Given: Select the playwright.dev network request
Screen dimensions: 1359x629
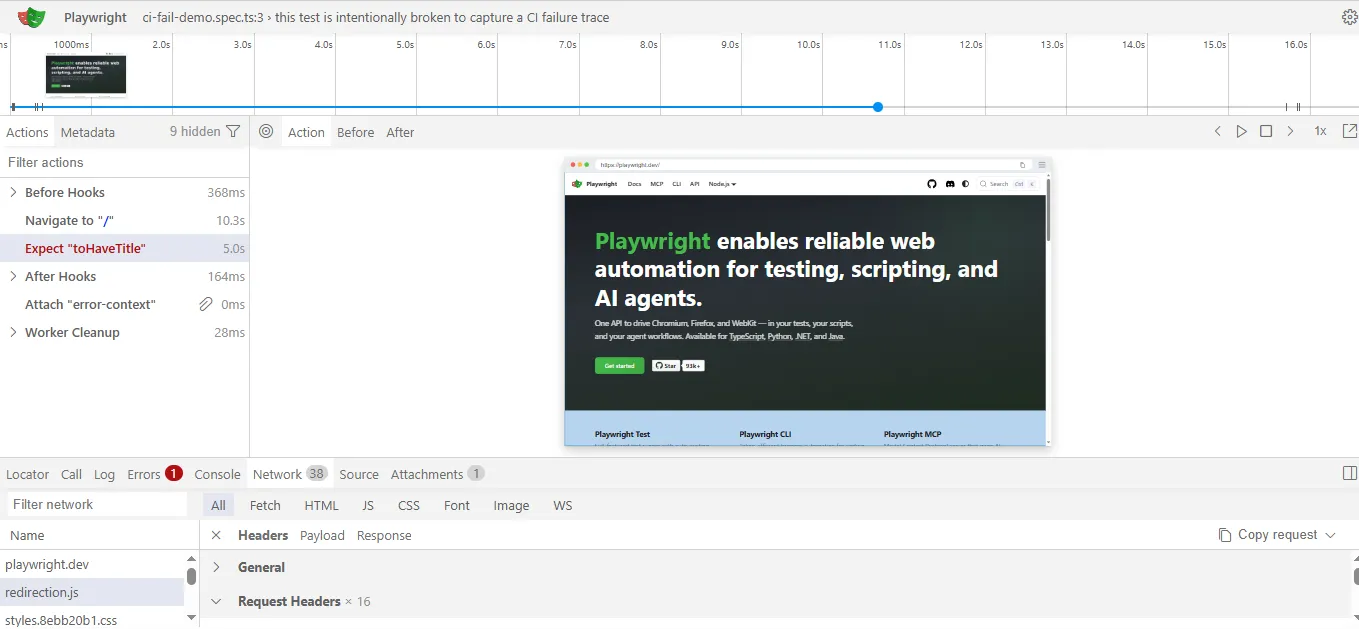Looking at the screenshot, I should 92,564.
